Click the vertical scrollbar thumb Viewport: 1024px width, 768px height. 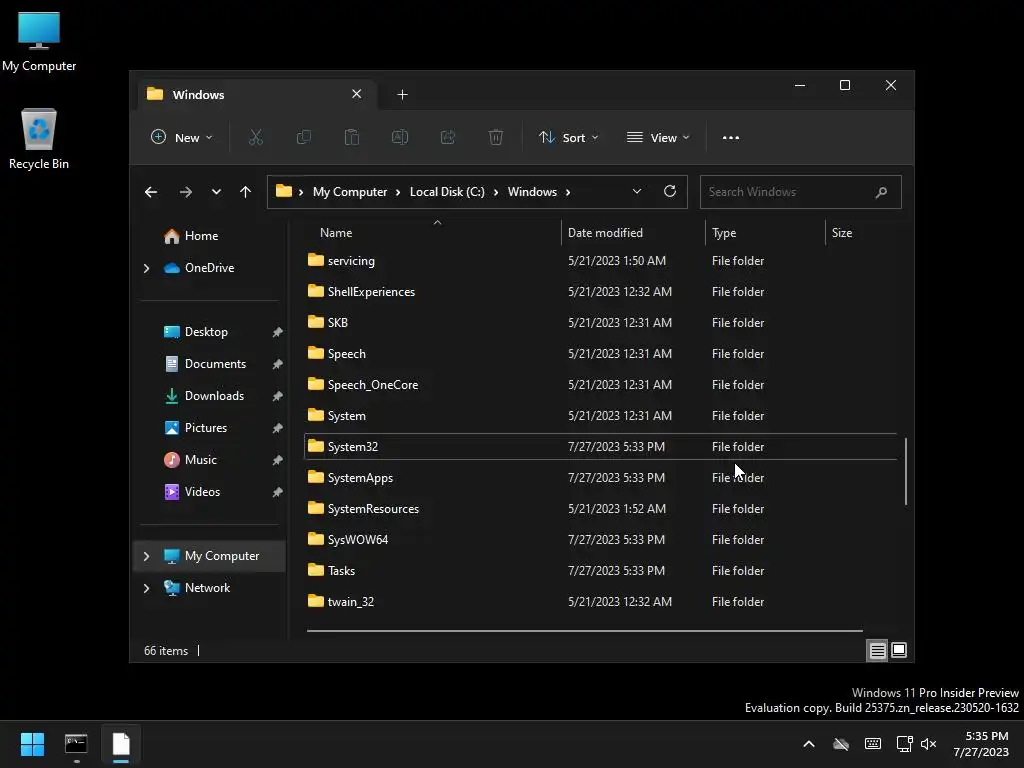click(906, 472)
